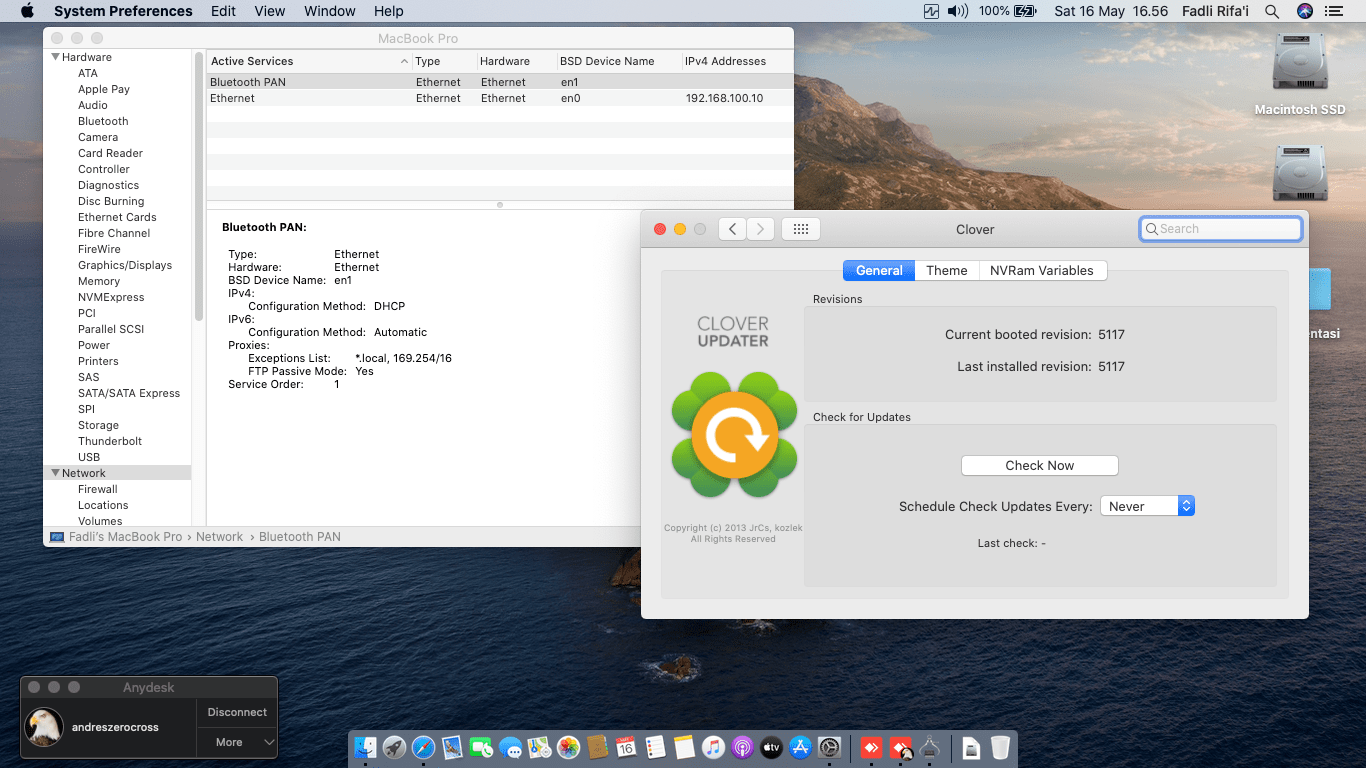Open Spotlight search in the menu bar

[x=1272, y=11]
